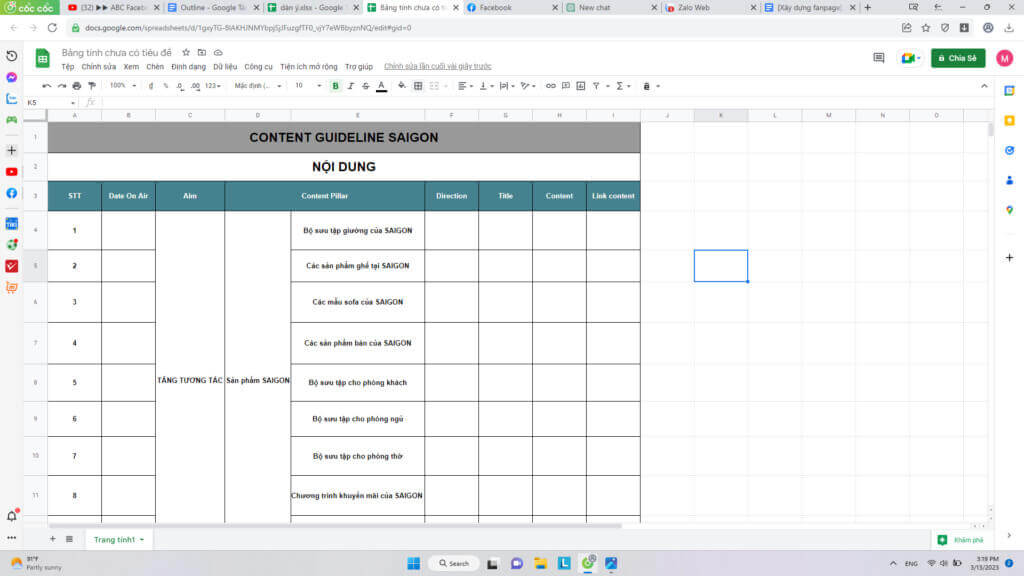Open the text color picker
The height and width of the screenshot is (576, 1024).
381,86
